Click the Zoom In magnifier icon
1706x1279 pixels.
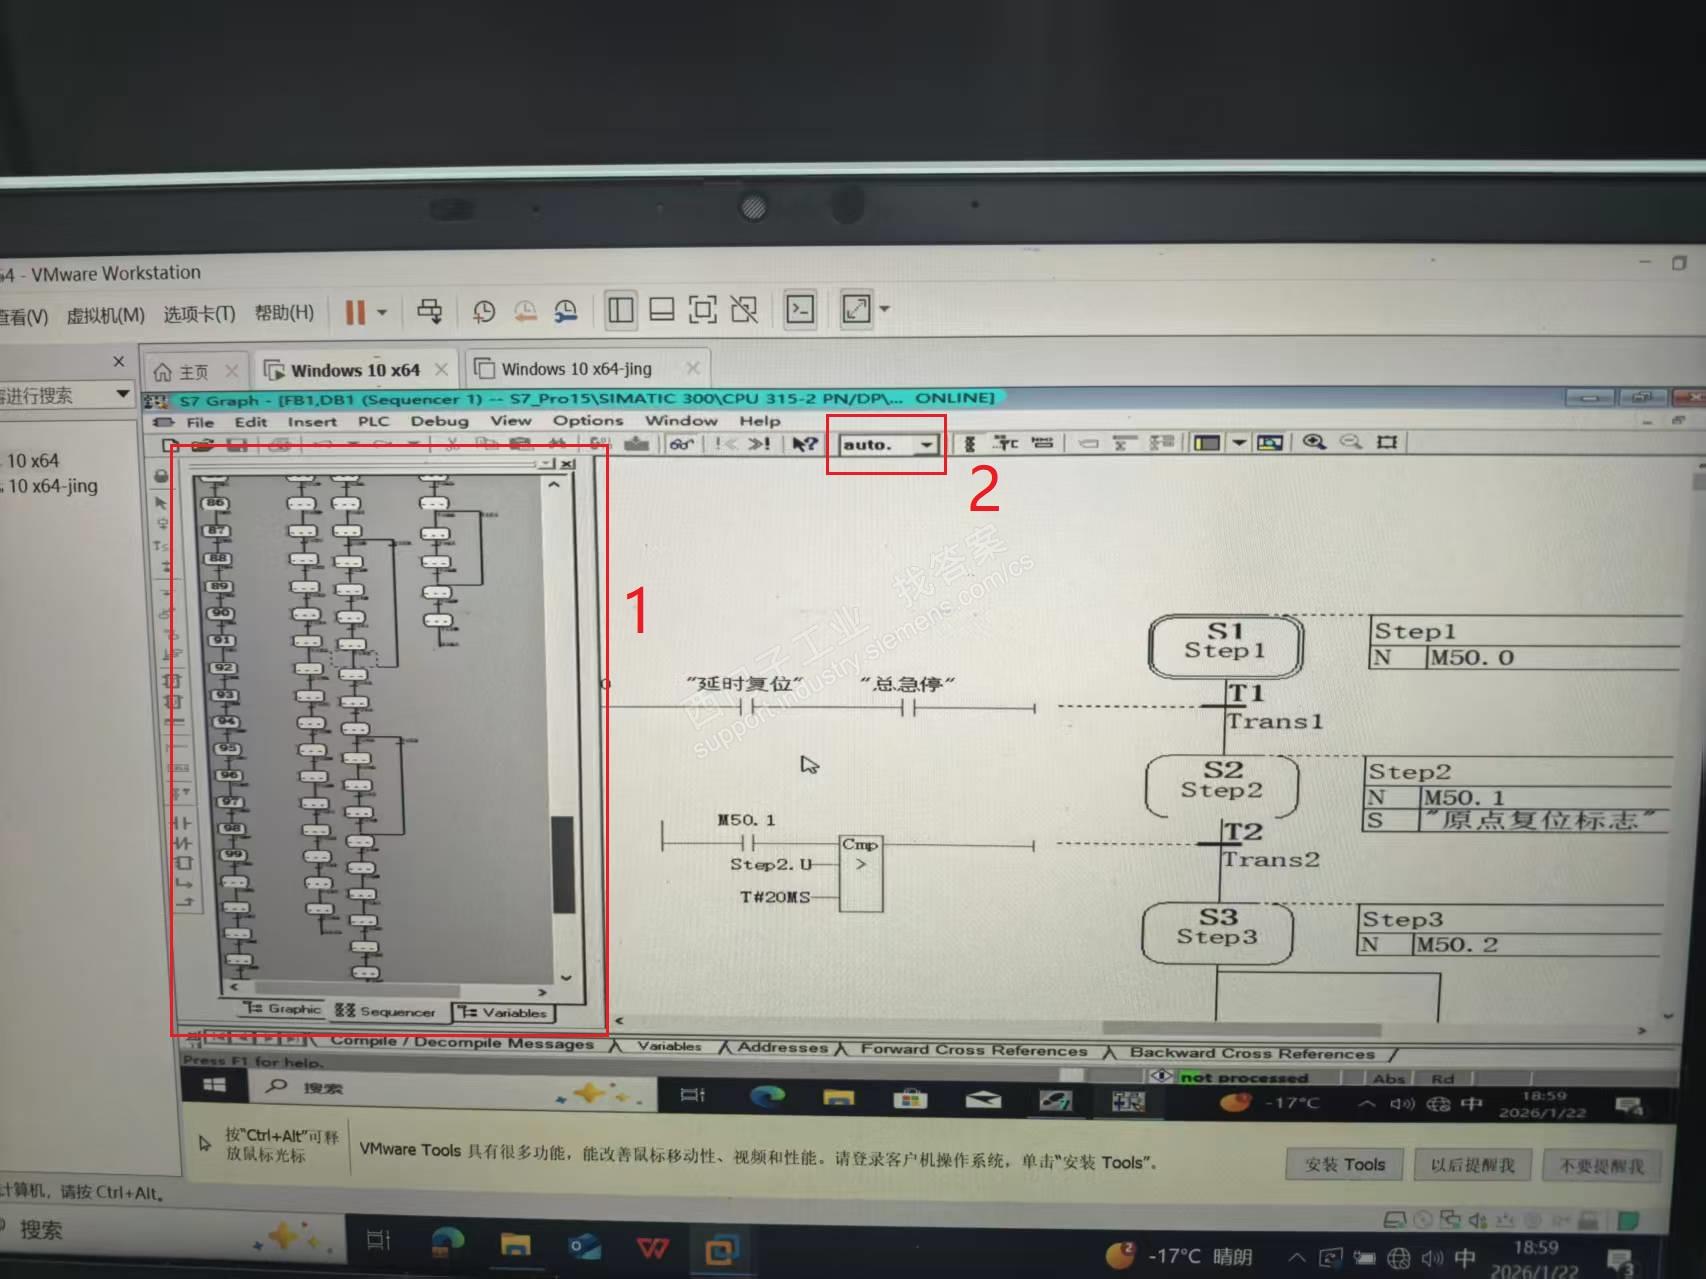click(x=1314, y=441)
